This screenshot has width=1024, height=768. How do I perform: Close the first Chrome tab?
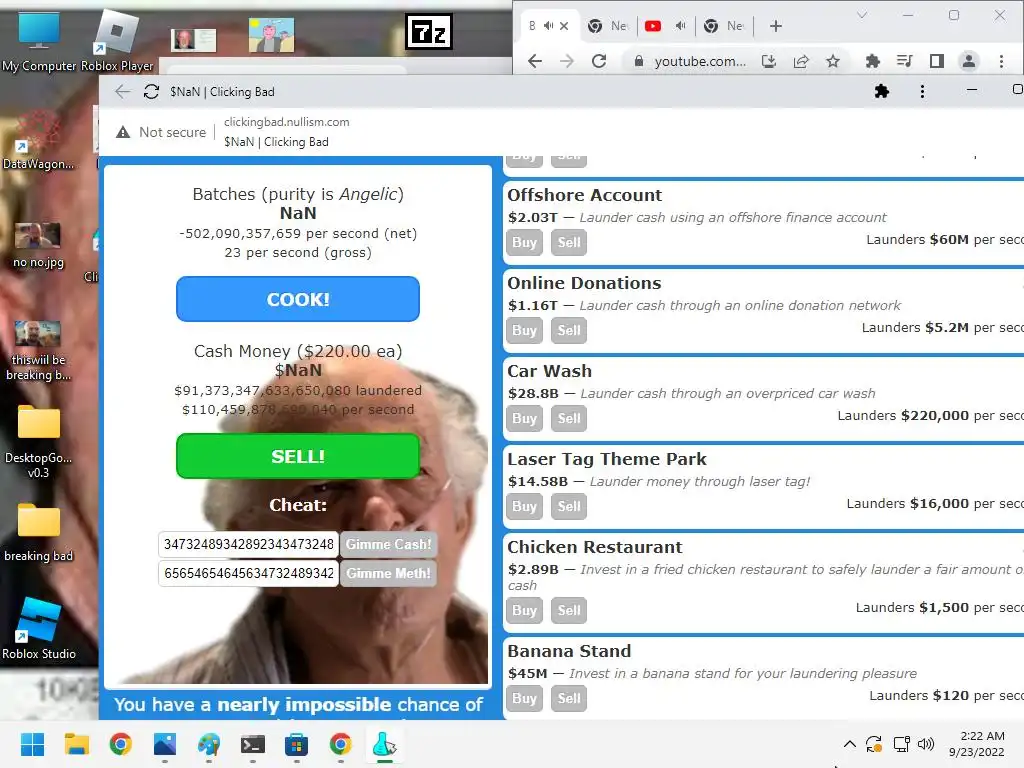[x=564, y=26]
